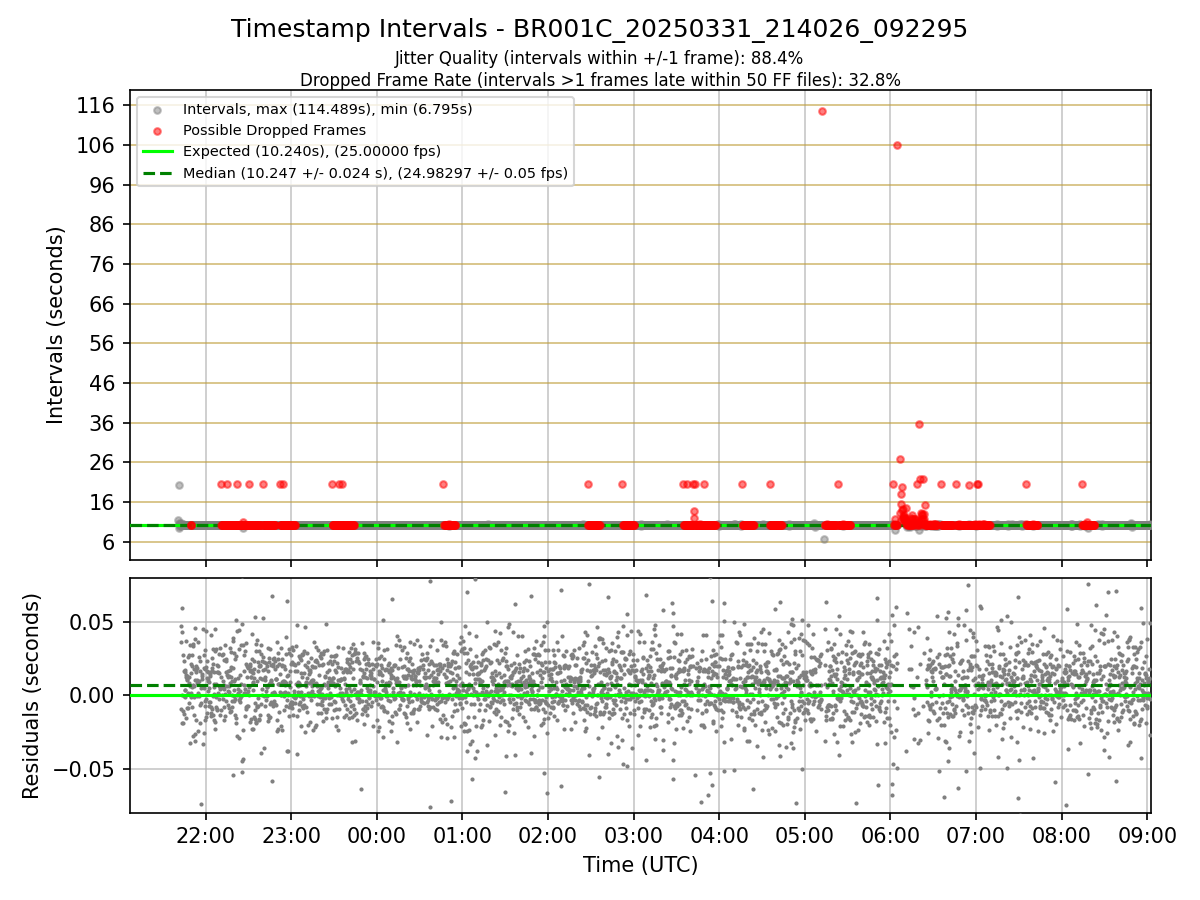Click the gray point at 20 seconds near 21:40
This screenshot has width=1200, height=900.
pos(179,485)
